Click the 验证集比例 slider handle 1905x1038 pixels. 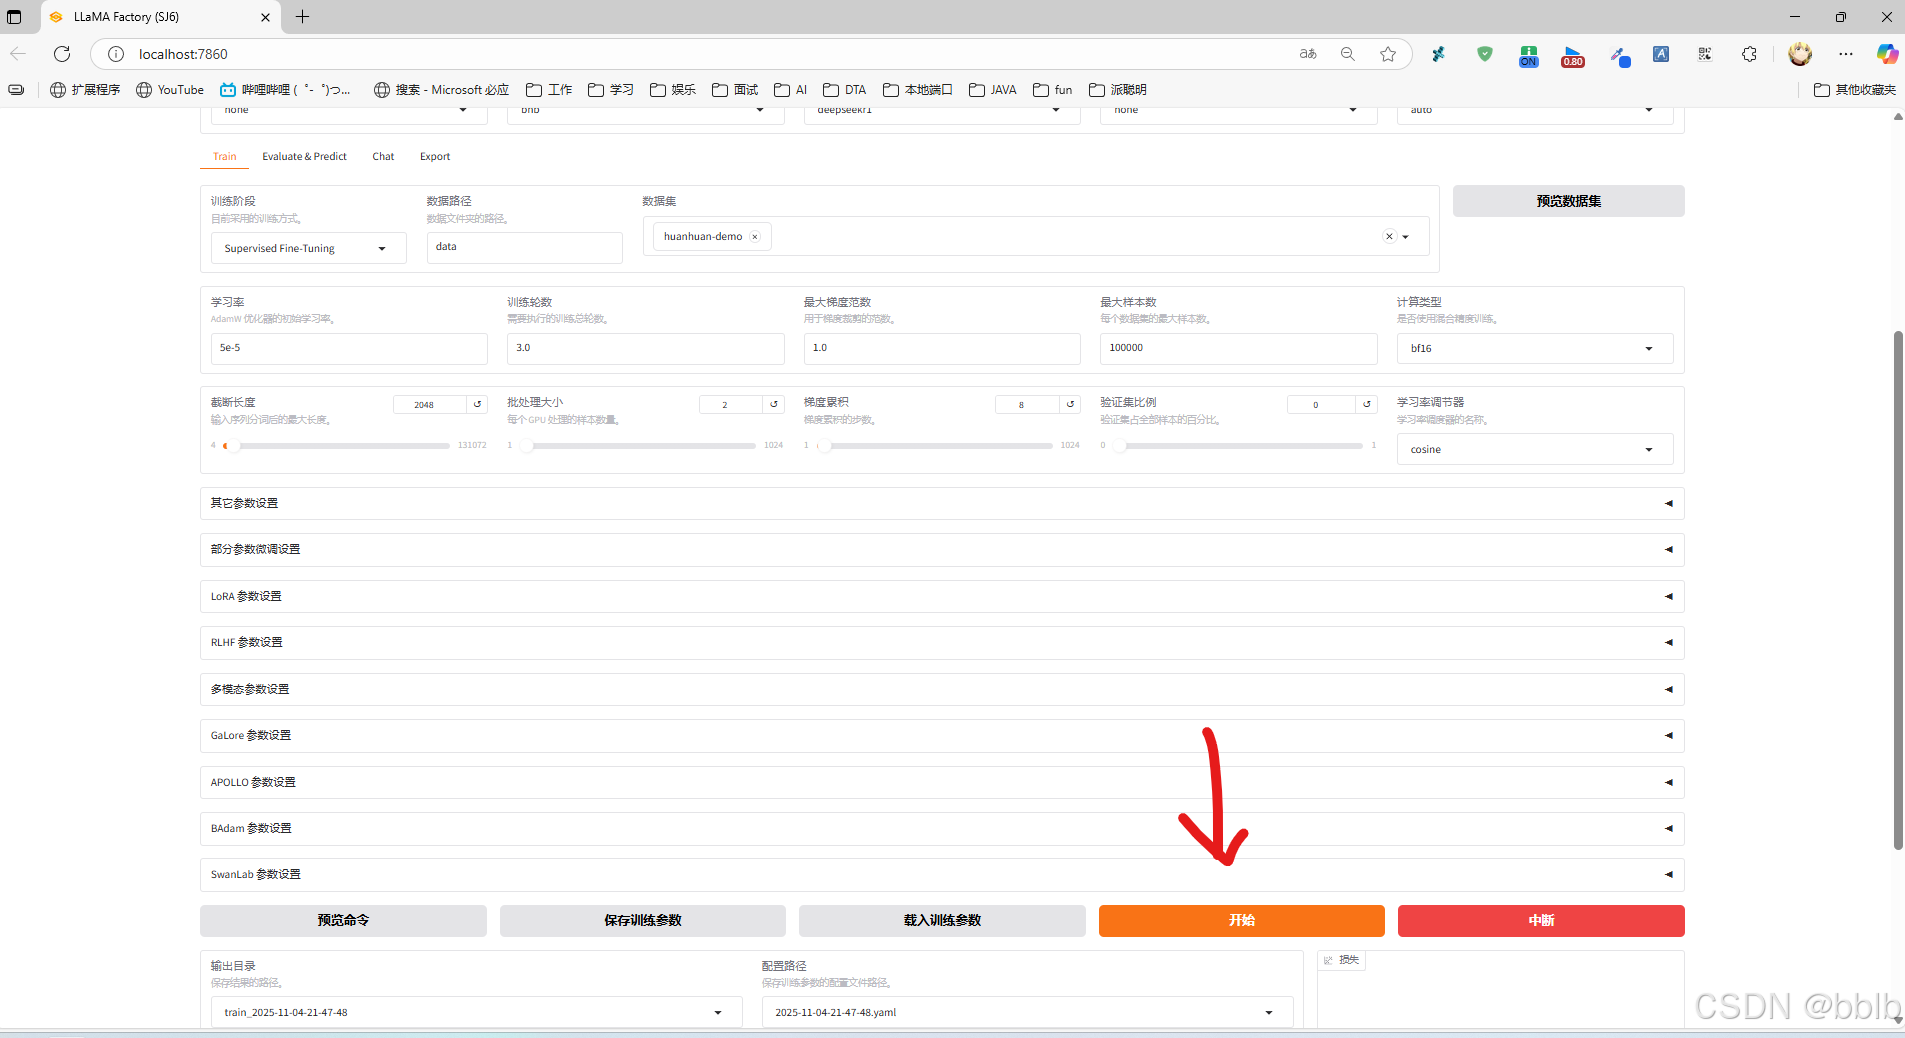coord(1120,446)
